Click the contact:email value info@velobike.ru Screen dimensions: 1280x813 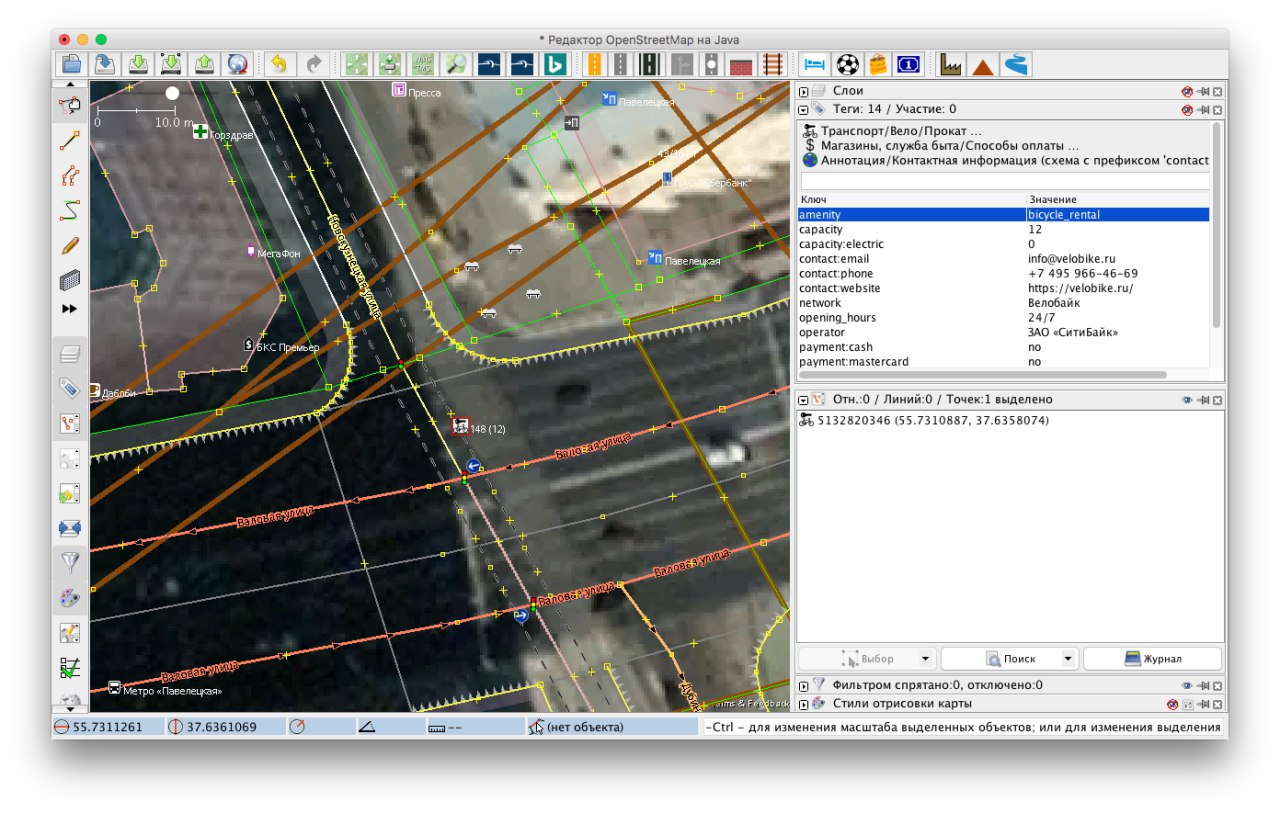[1071, 259]
